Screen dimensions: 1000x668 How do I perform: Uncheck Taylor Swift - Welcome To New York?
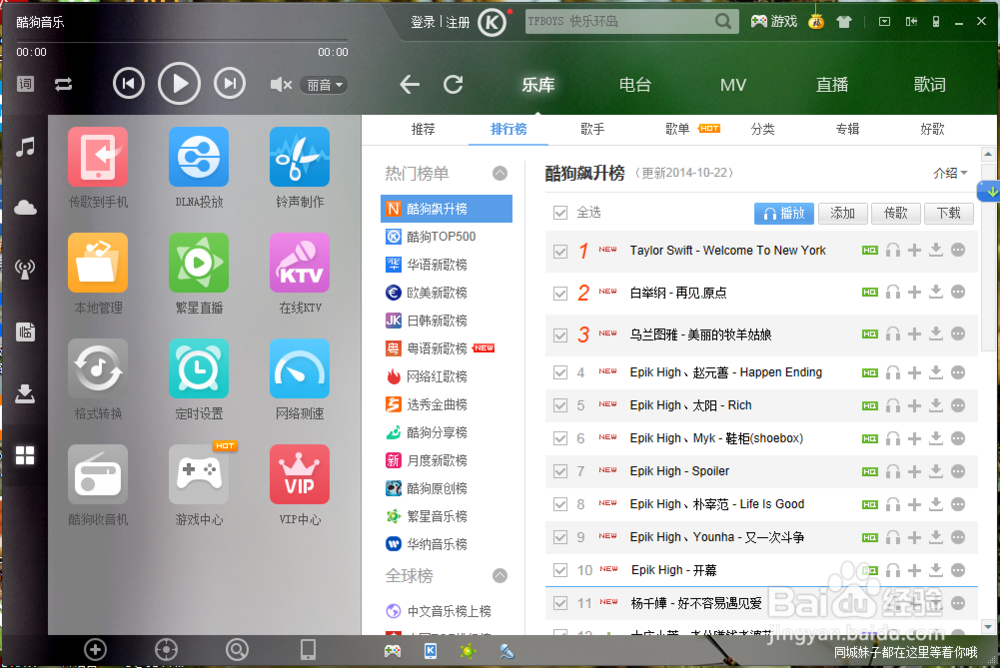(560, 251)
